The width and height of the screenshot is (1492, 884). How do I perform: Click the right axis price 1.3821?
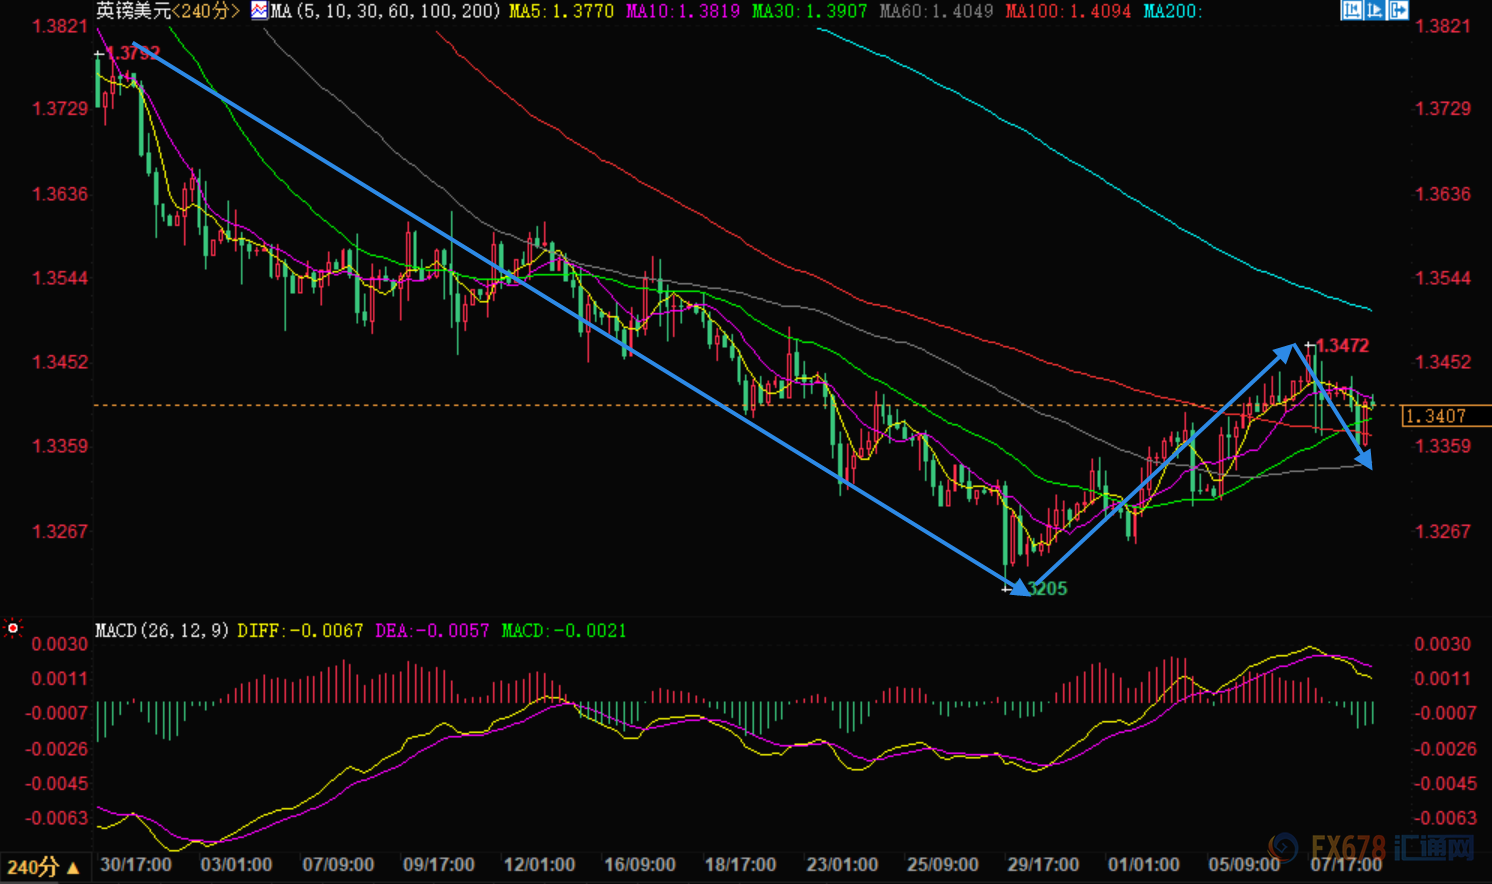1443,26
